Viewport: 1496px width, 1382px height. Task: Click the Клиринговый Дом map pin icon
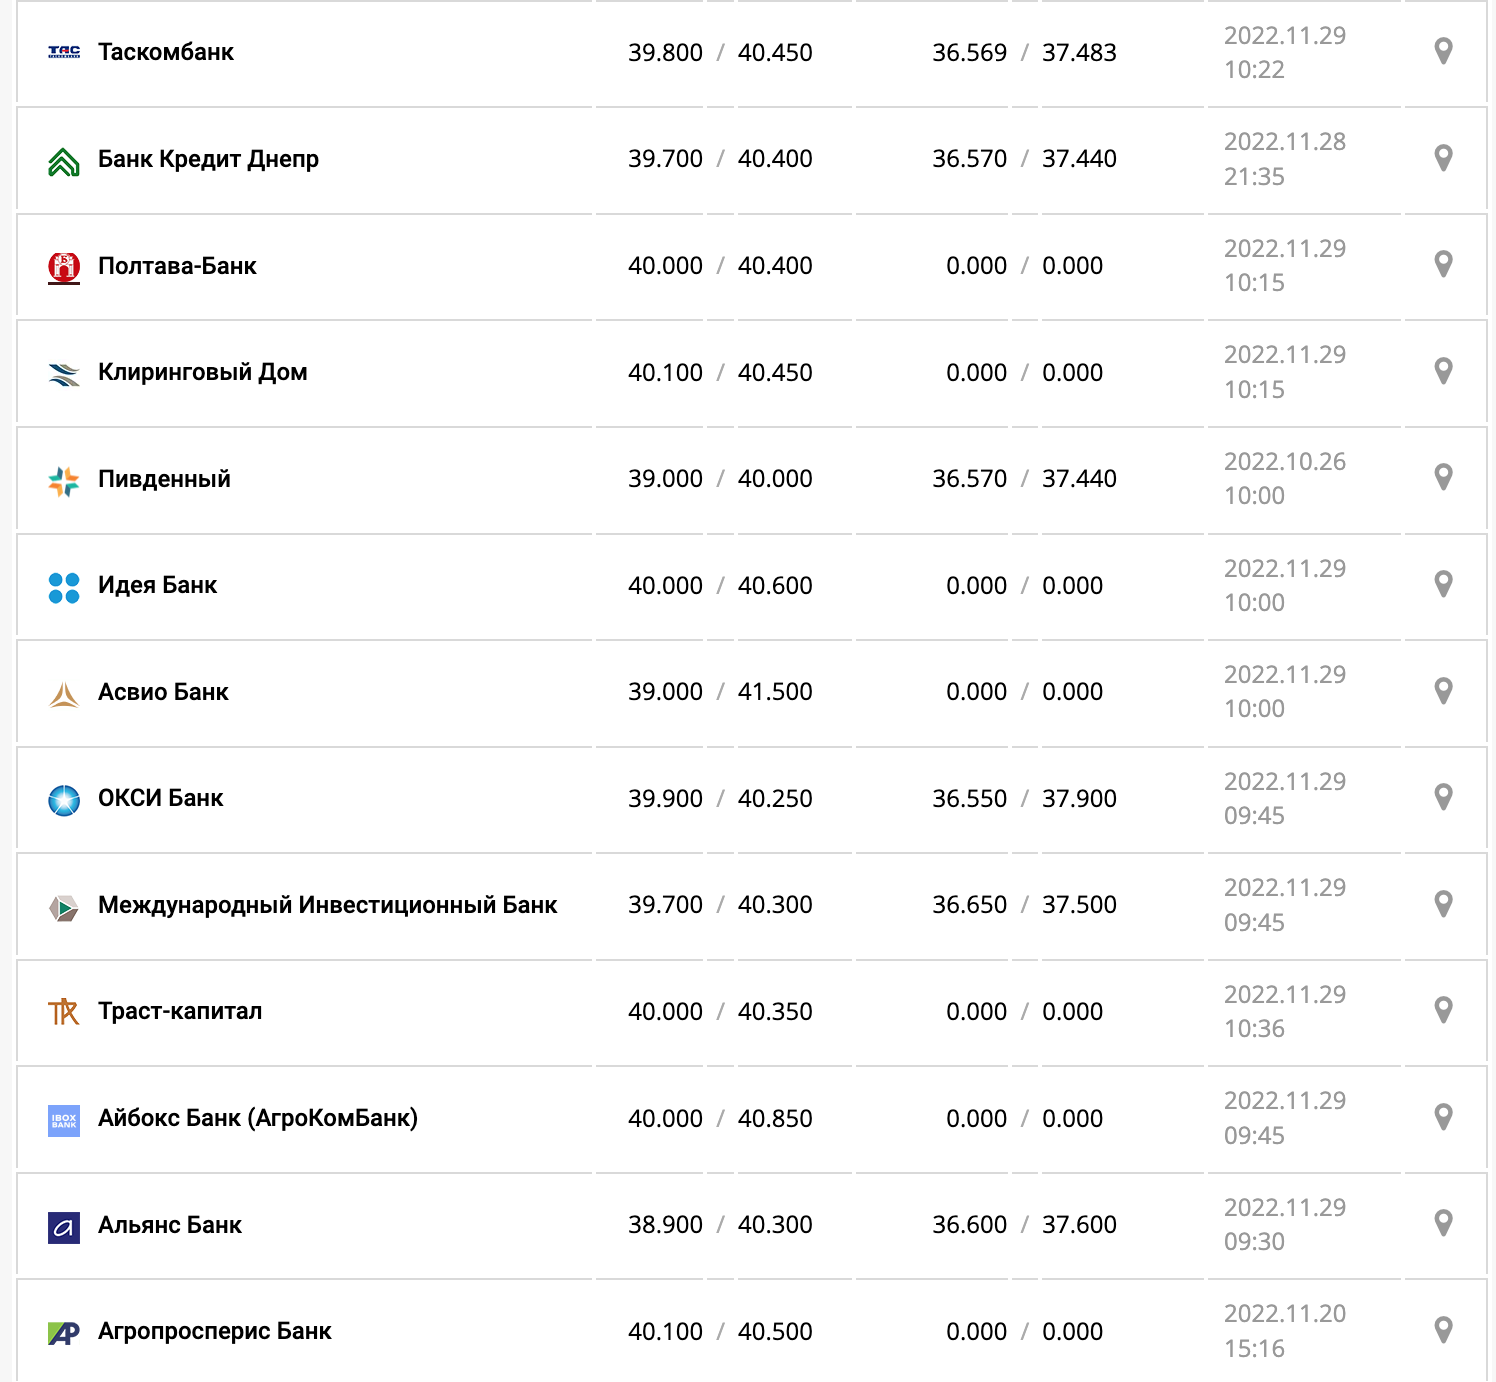[1443, 371]
